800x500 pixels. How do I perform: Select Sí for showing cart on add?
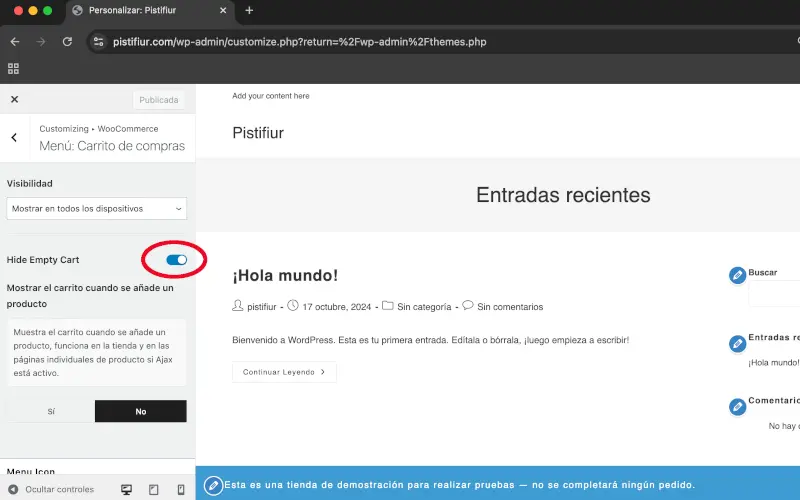51,411
